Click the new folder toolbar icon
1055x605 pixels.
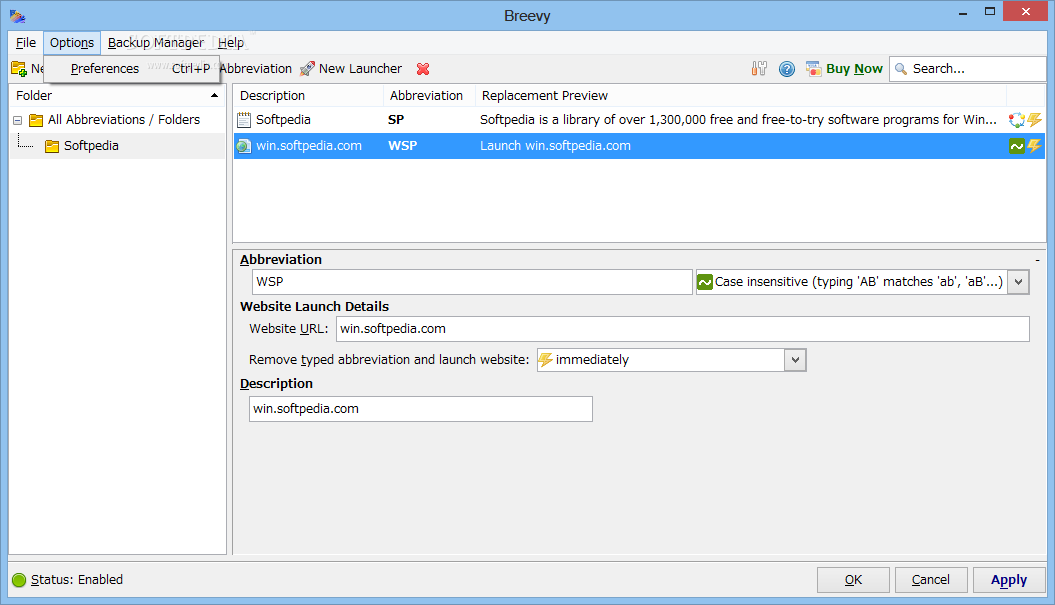(x=19, y=69)
